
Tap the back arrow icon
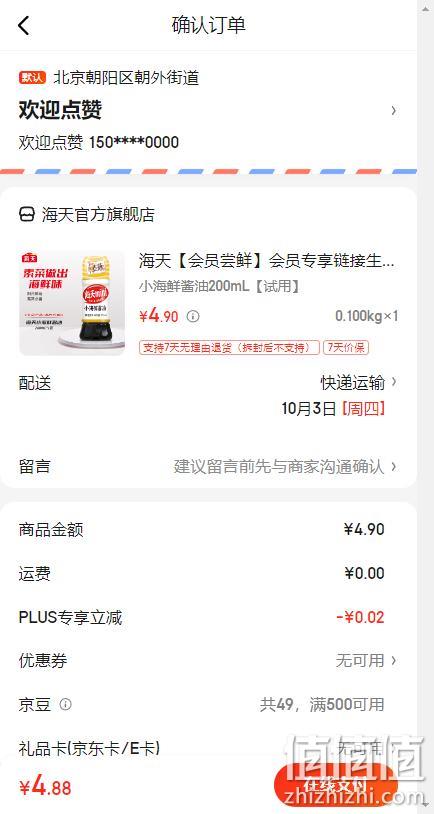point(24,25)
